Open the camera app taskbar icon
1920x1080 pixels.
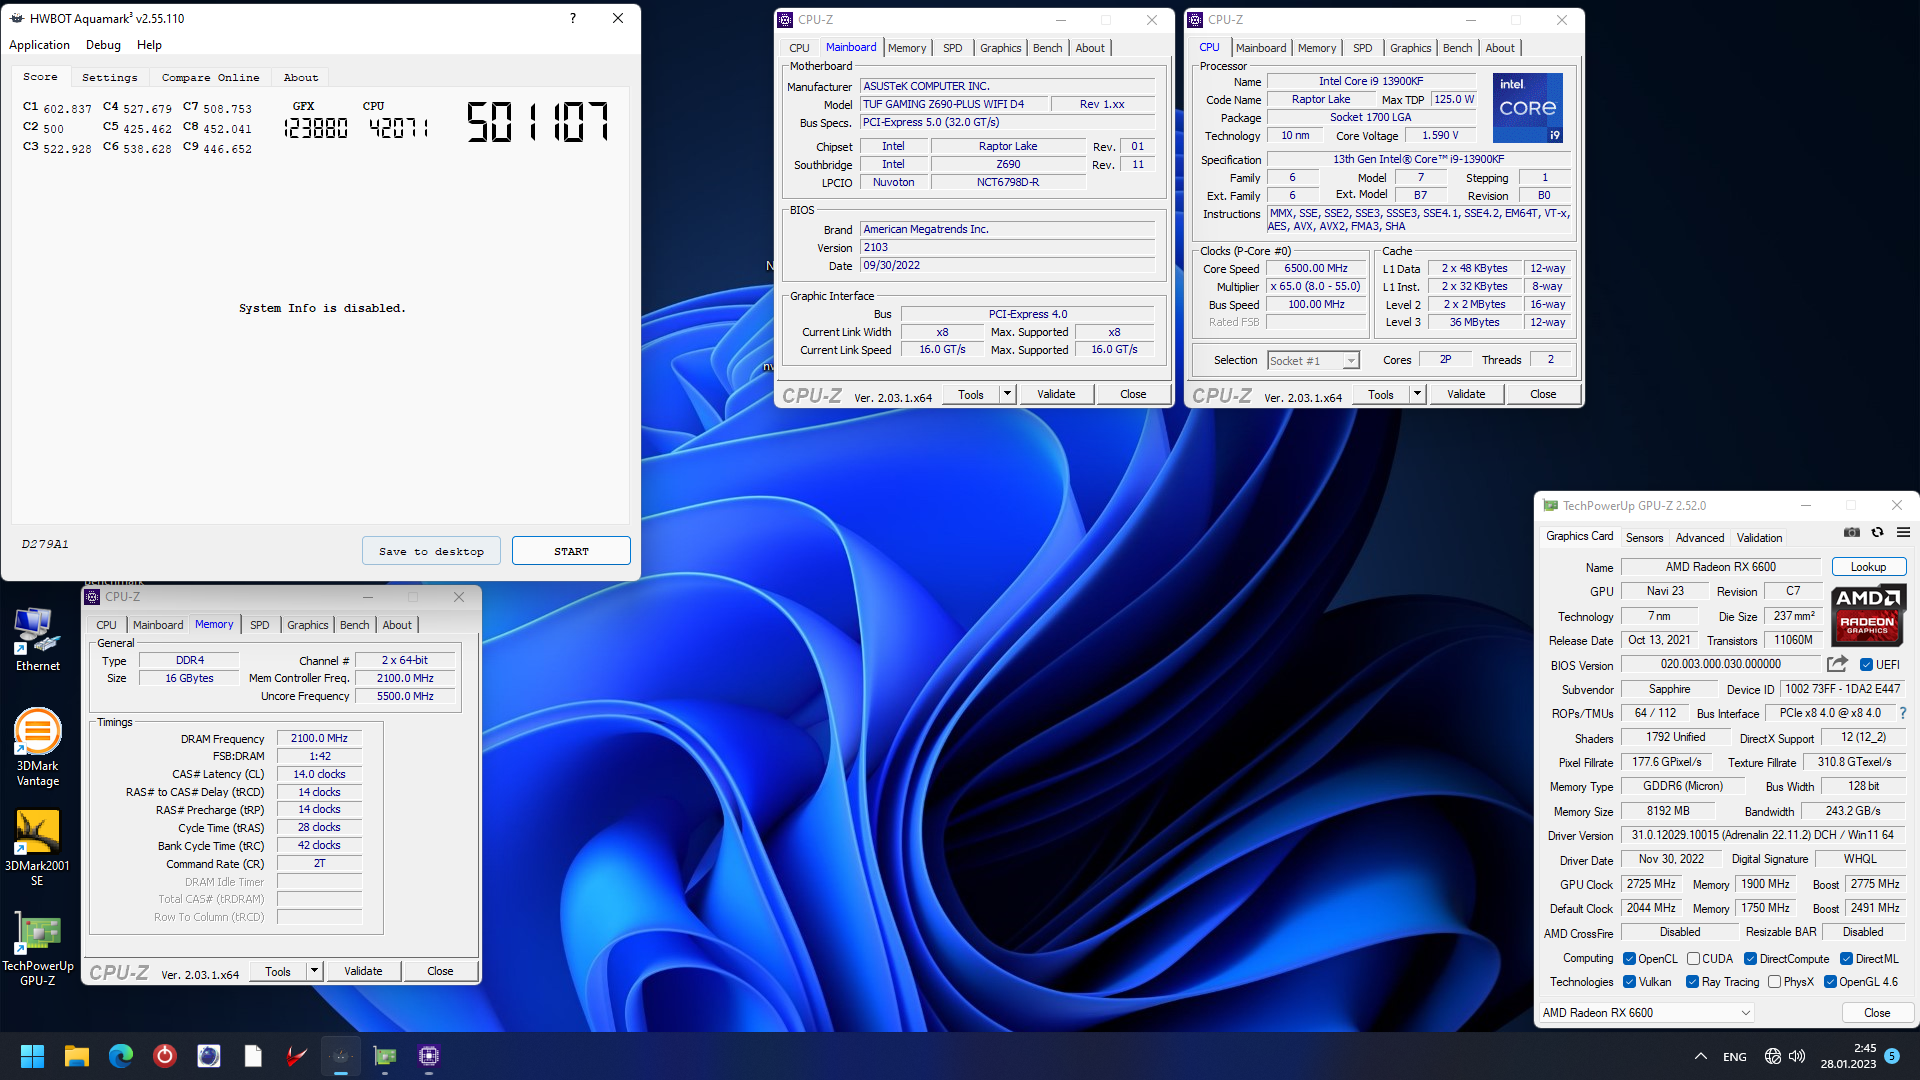209,1056
